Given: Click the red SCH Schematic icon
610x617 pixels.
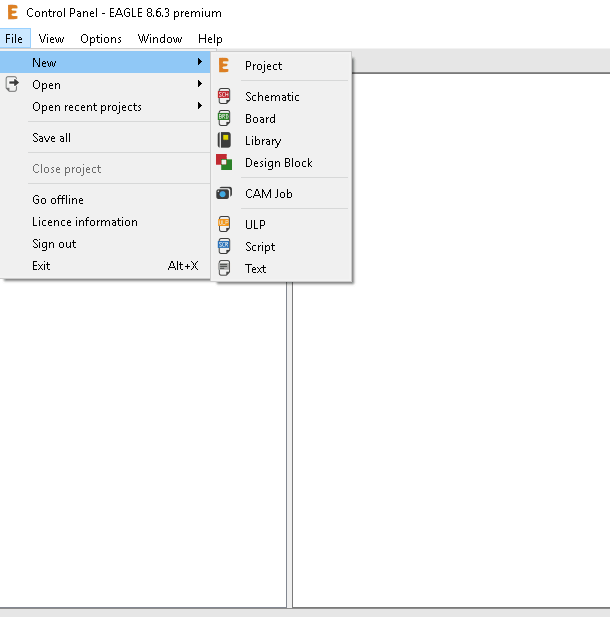Looking at the screenshot, I should (x=224, y=96).
